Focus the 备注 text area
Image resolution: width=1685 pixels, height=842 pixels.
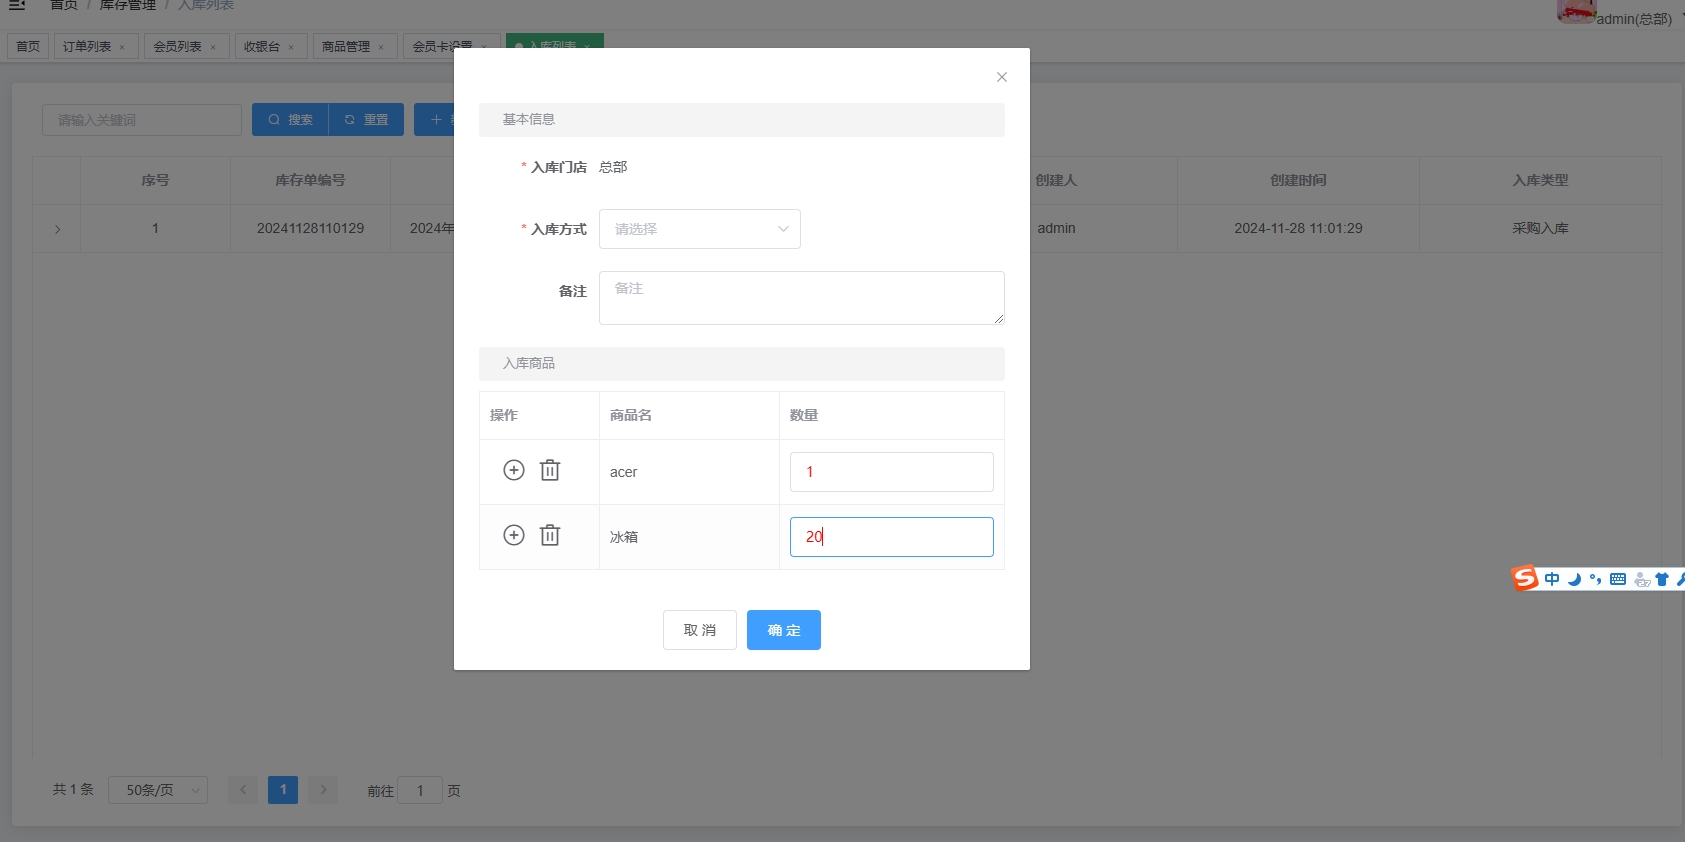[x=802, y=298]
